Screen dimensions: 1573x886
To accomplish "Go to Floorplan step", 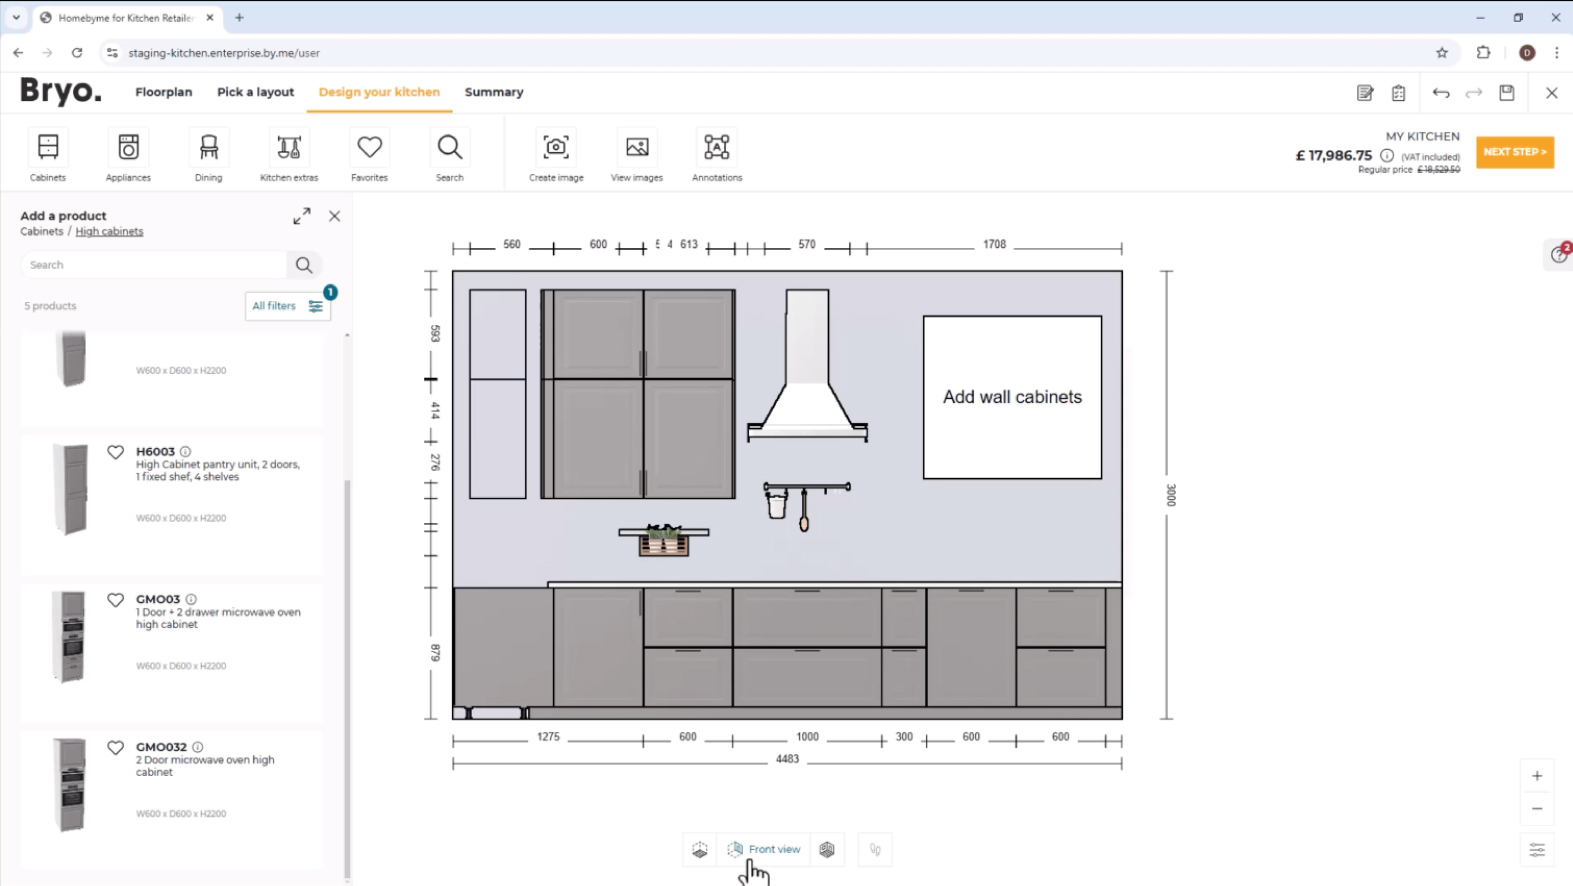I will pos(164,92).
